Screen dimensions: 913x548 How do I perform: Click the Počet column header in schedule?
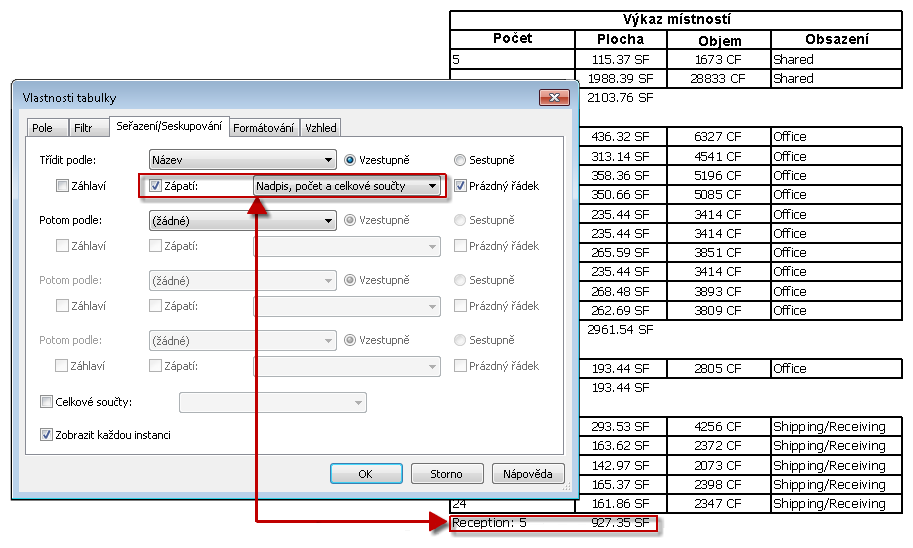click(512, 39)
